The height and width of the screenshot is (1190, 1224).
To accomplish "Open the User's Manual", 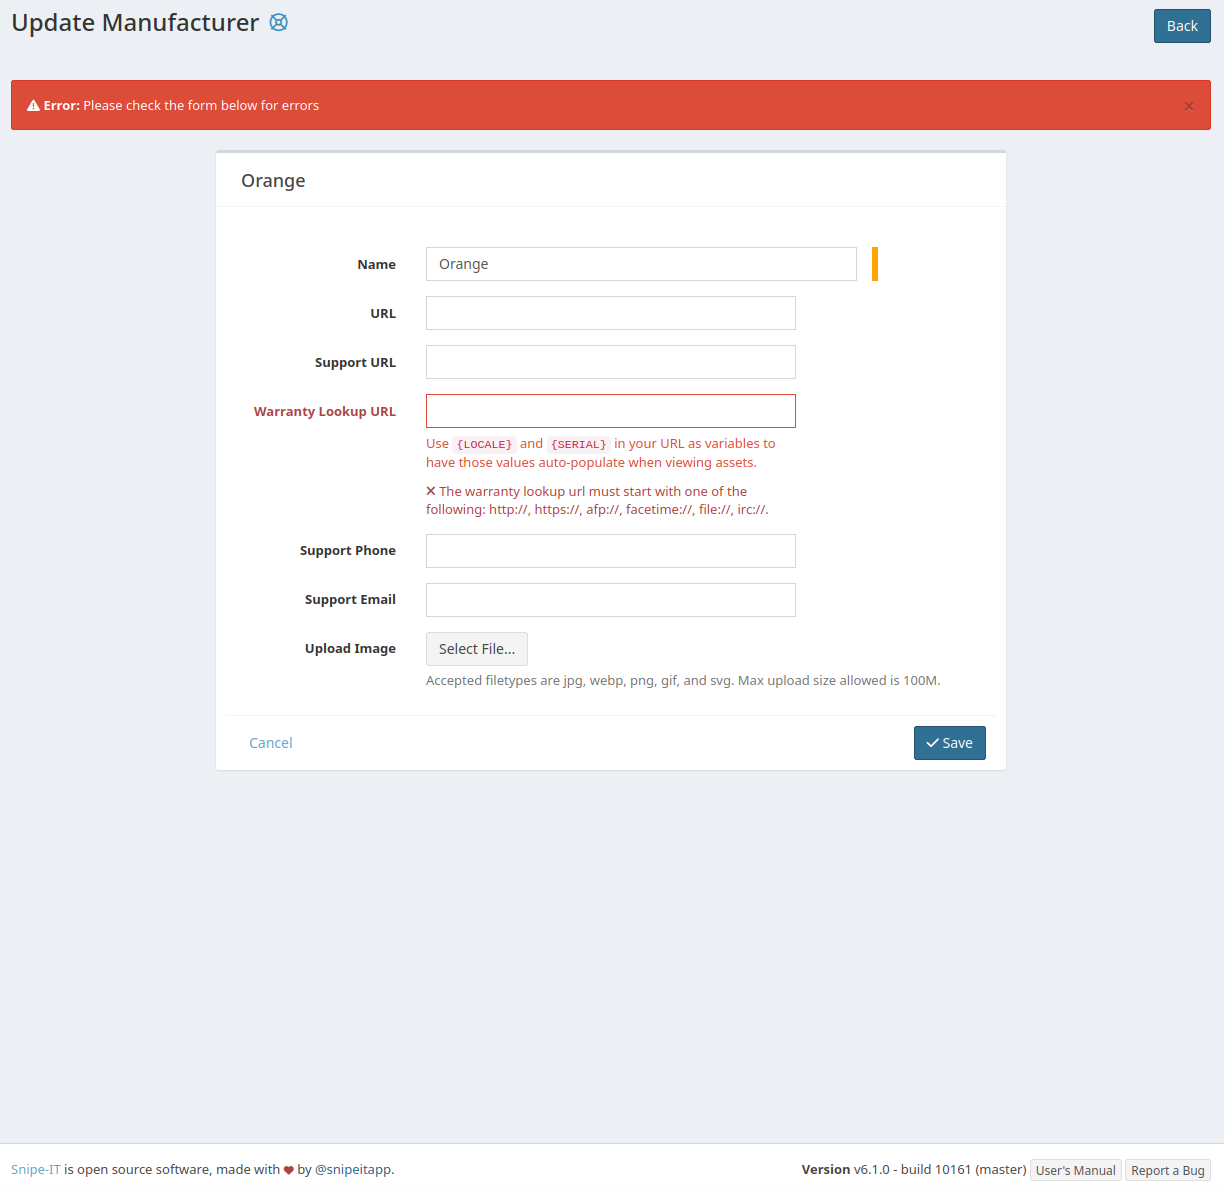I will (1075, 1169).
